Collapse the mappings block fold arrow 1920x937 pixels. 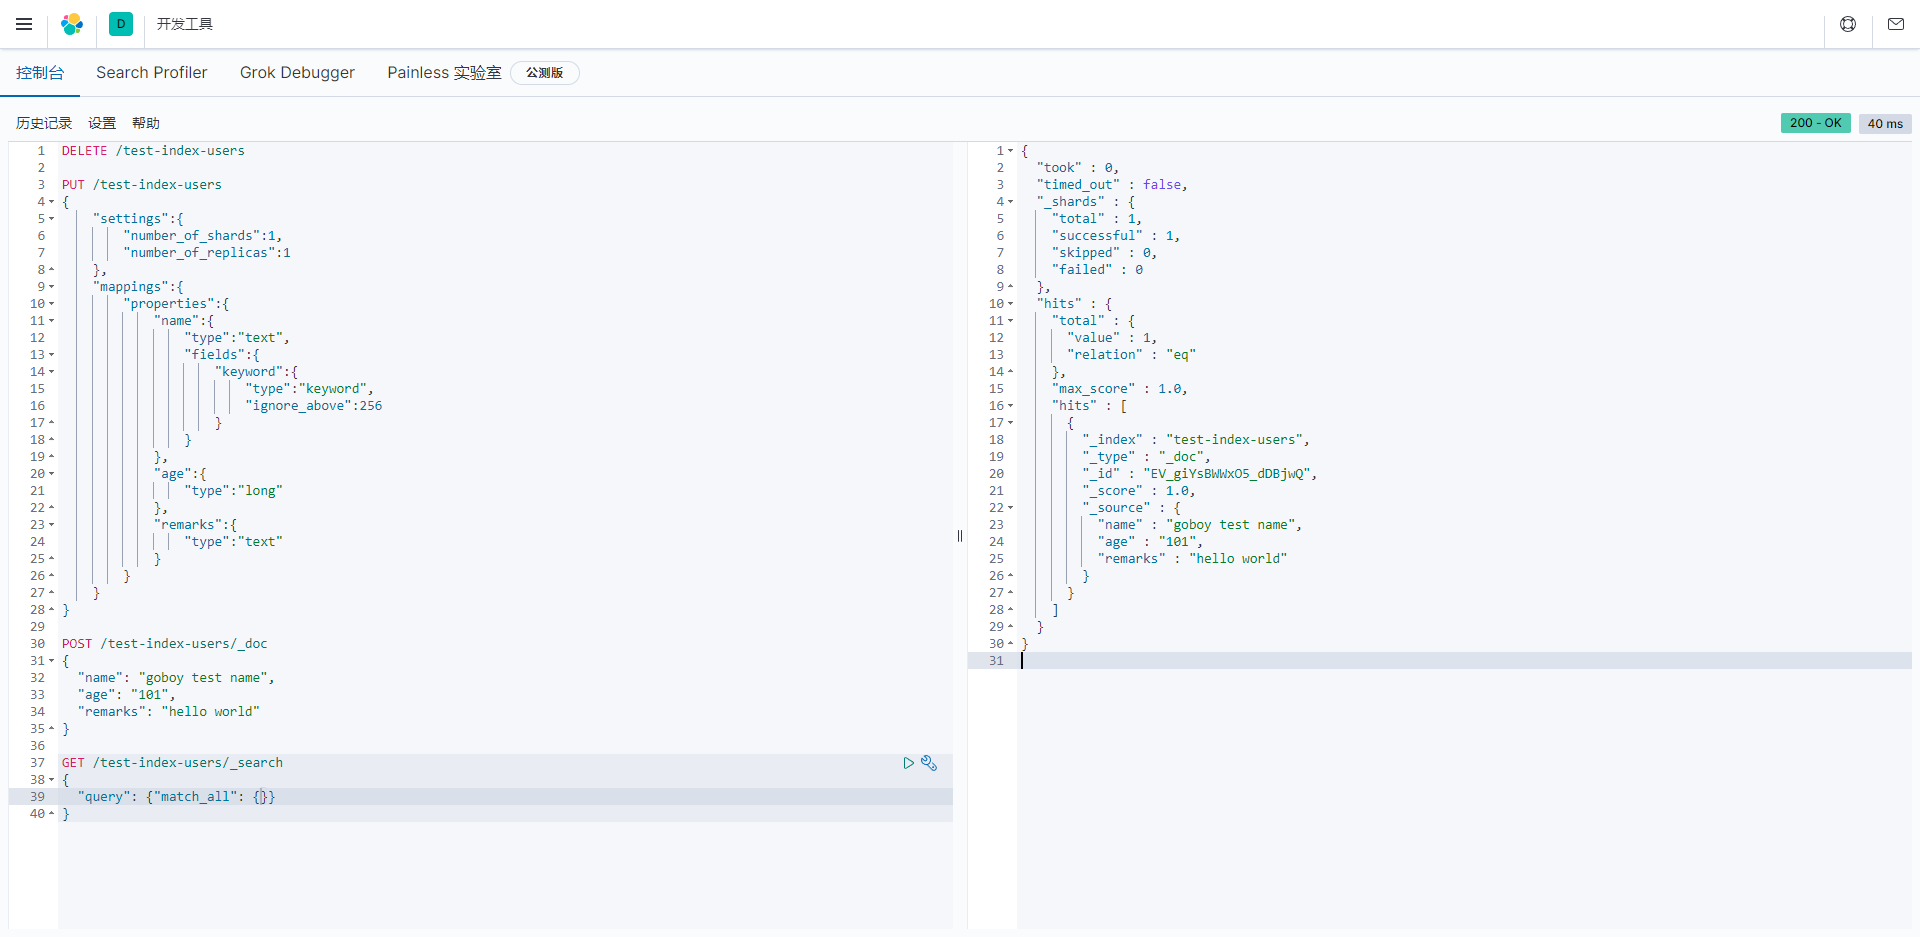51,287
